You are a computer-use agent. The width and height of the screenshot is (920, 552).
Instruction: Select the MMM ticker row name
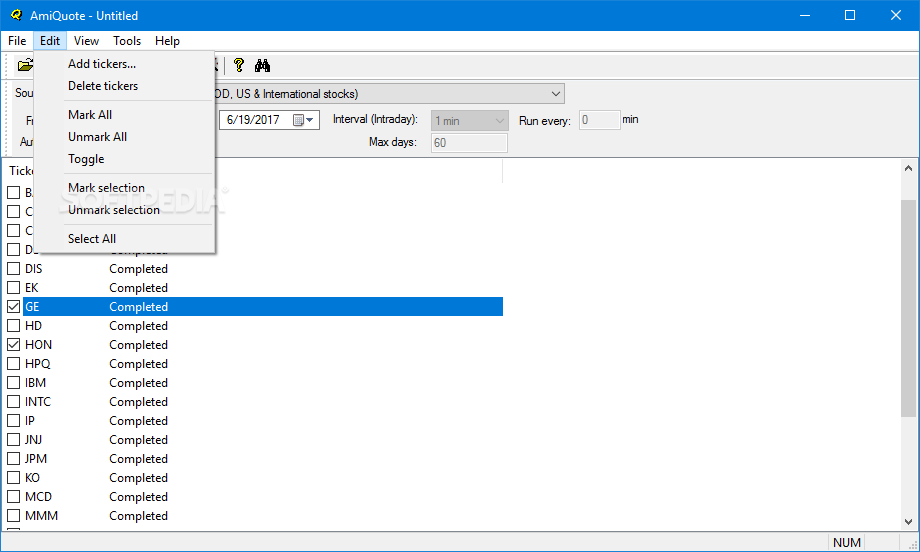click(x=41, y=516)
